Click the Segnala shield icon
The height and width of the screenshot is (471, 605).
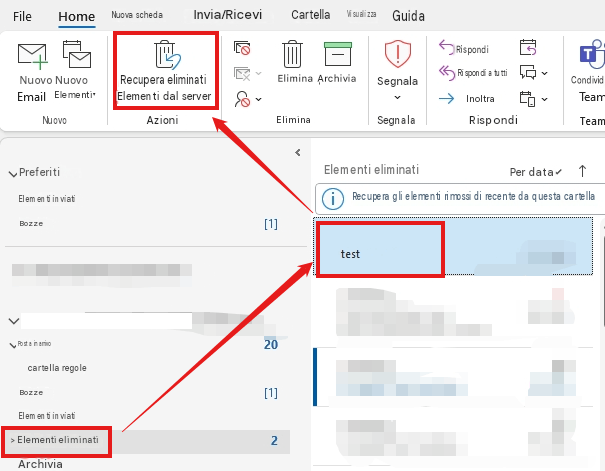coord(398,54)
